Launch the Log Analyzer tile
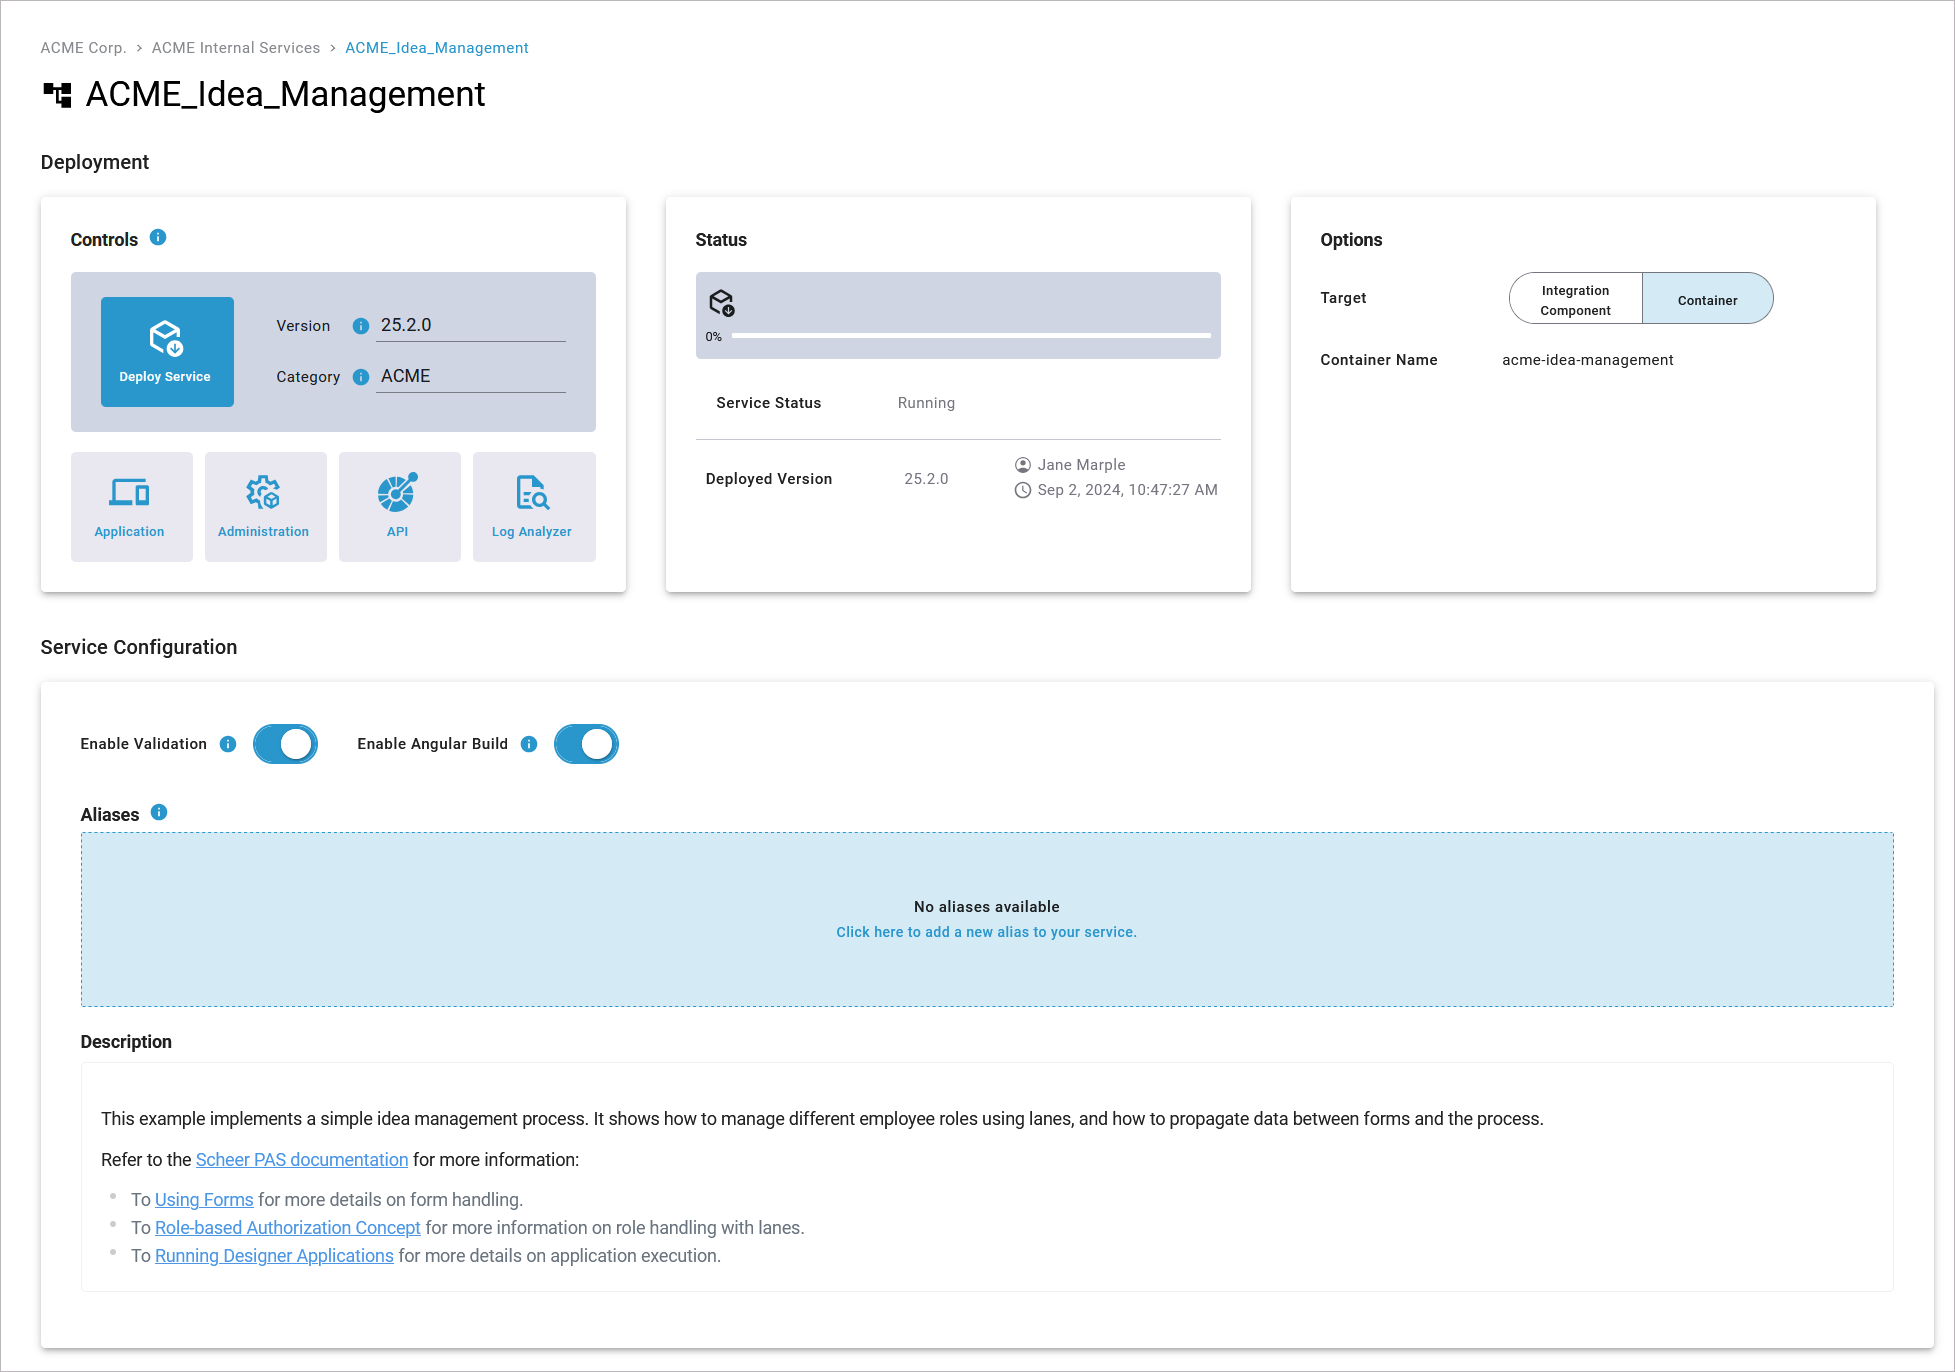 533,506
